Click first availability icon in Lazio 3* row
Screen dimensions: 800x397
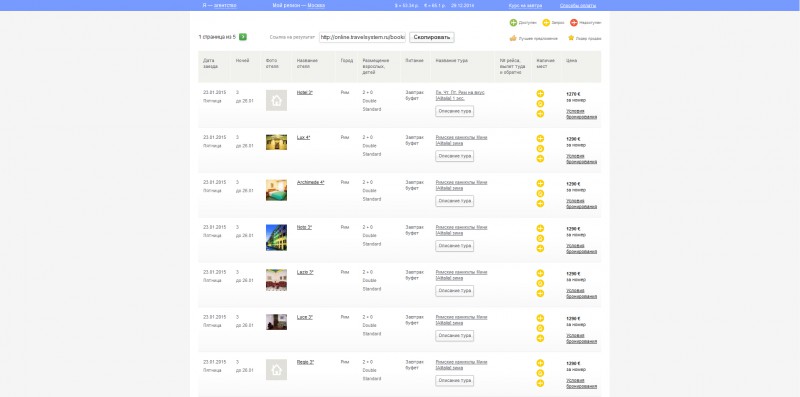(540, 273)
